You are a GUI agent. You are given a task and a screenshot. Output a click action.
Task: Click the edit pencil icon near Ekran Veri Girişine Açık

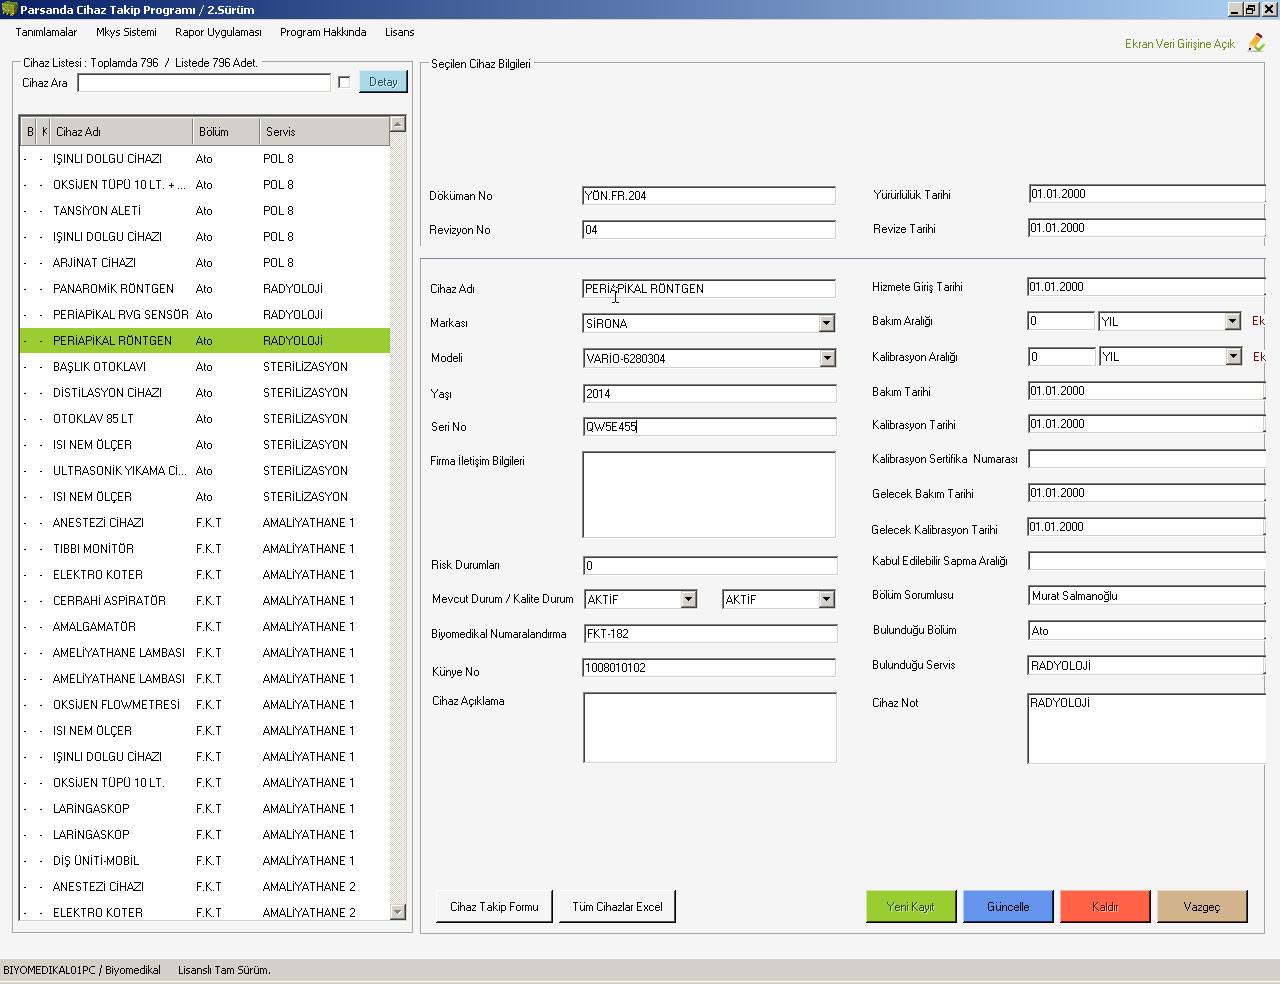click(x=1257, y=42)
